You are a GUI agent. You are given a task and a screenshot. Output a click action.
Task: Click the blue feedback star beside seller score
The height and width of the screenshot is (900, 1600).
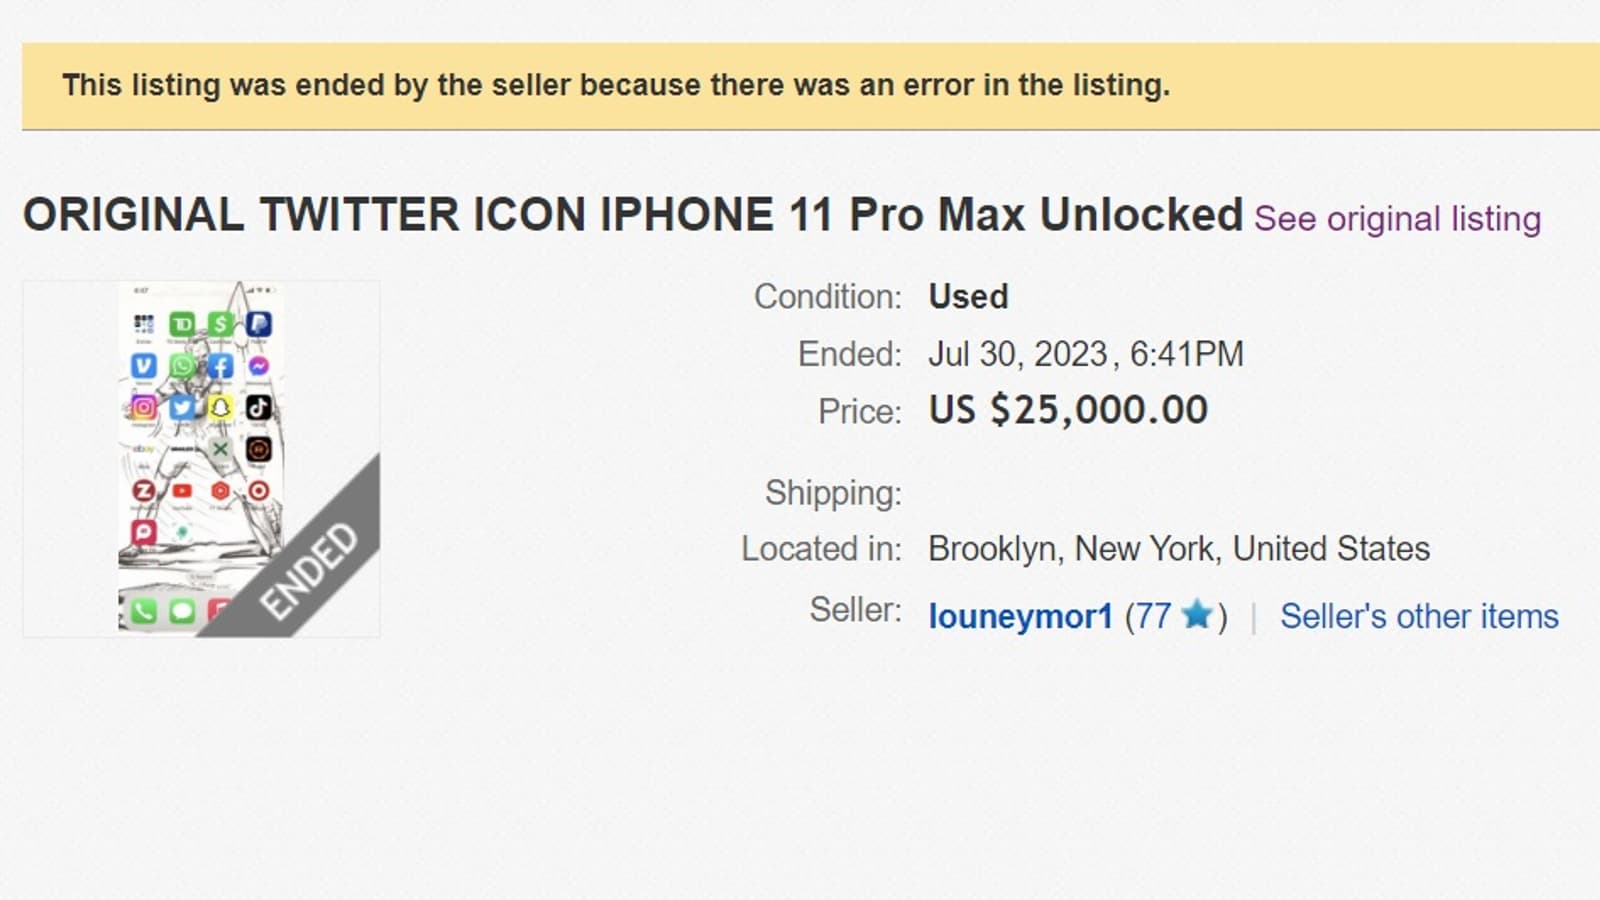click(x=1196, y=615)
